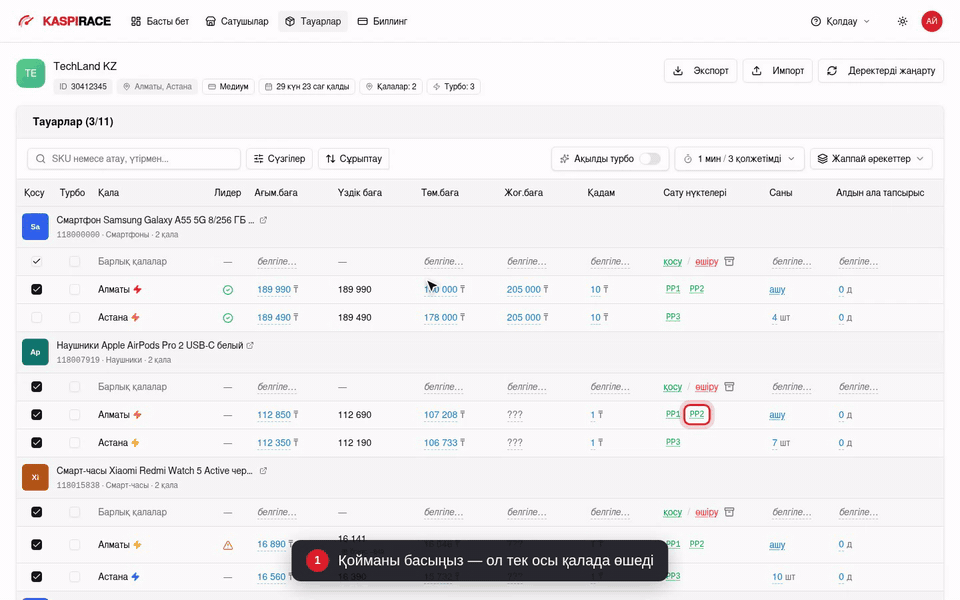Viewport: 960px width, 600px height.
Task: Enable the Ақылды турбо switch
Action: coord(650,159)
